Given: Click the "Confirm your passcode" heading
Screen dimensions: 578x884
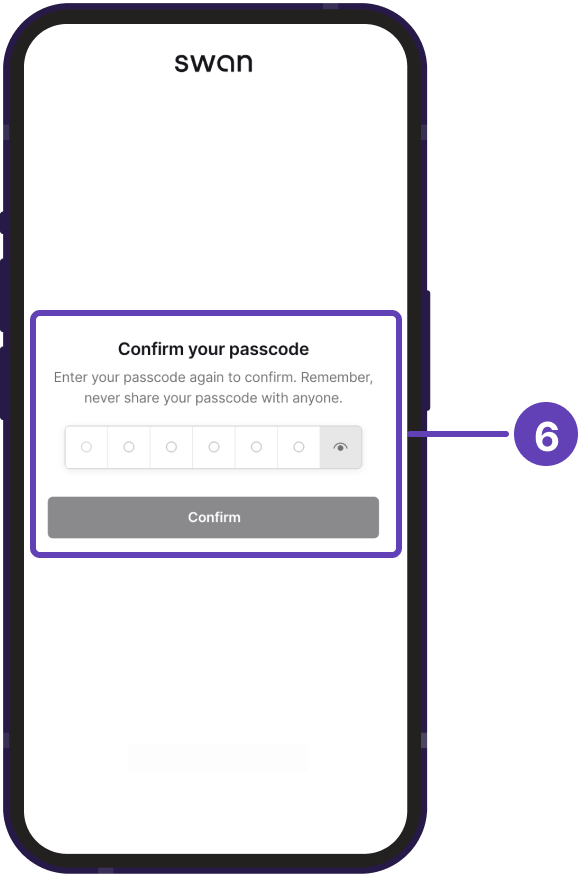Looking at the screenshot, I should [214, 349].
